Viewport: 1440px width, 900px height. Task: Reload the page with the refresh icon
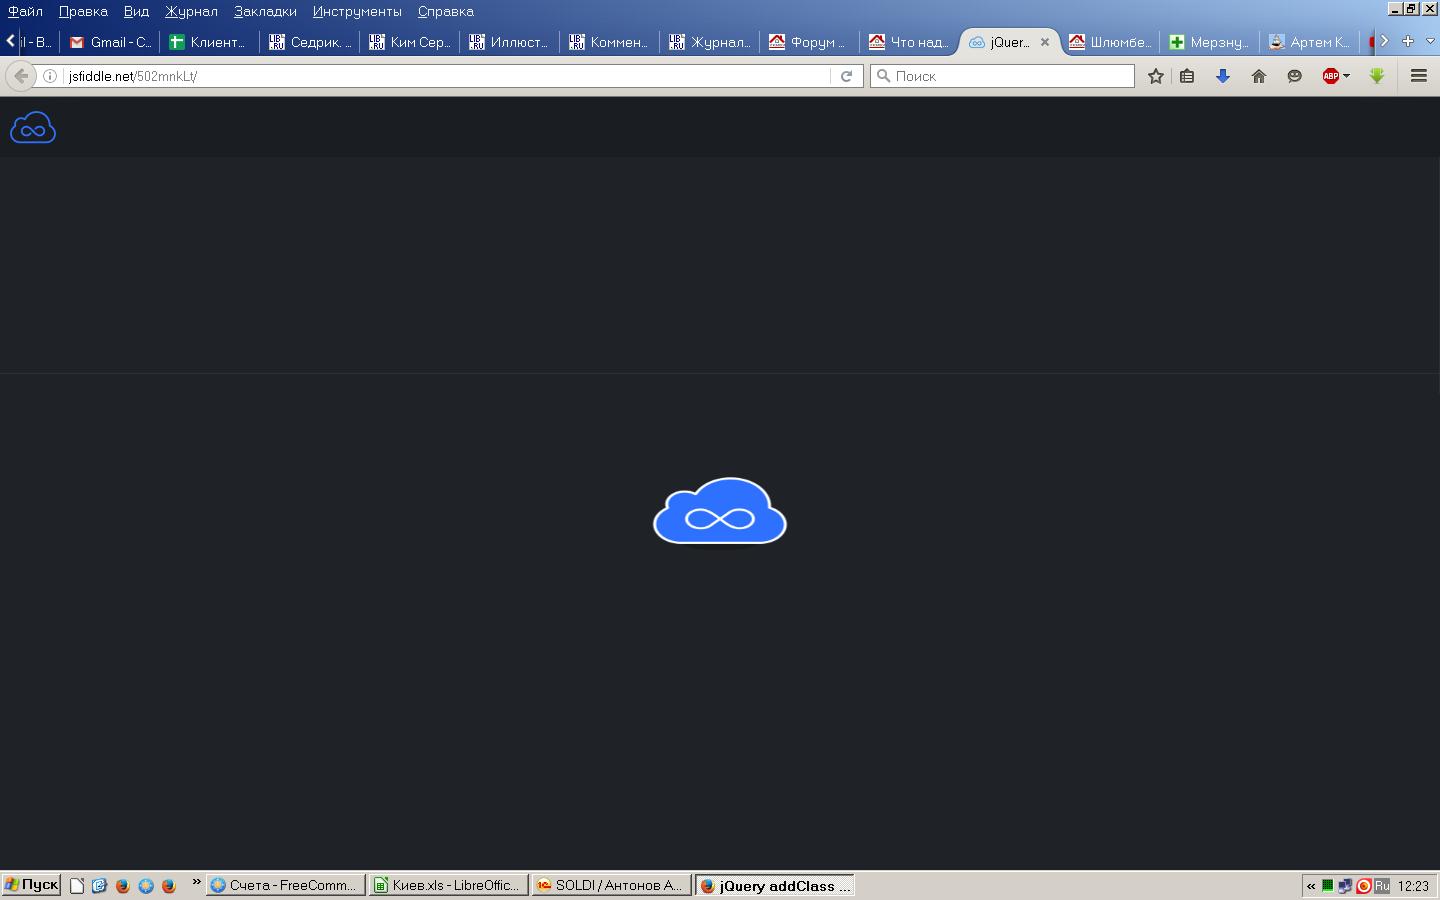[846, 76]
